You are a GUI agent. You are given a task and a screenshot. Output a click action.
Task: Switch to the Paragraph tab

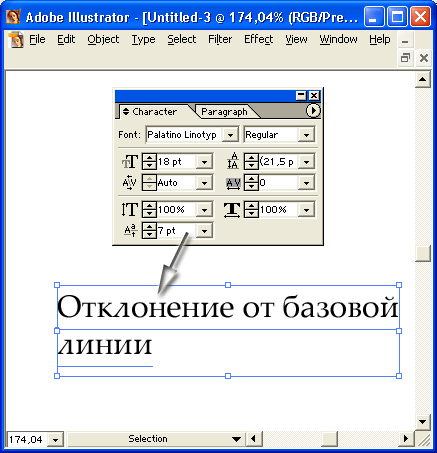click(224, 112)
